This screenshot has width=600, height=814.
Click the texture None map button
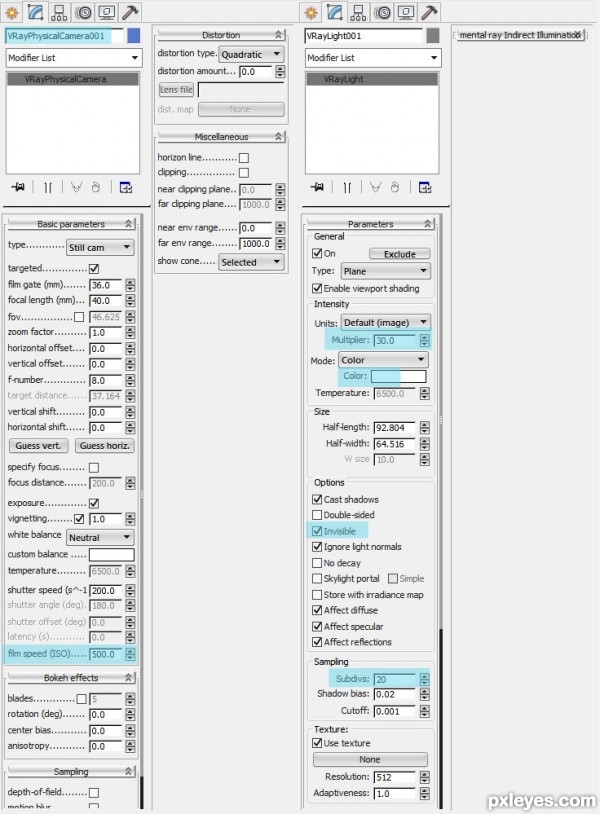370,759
